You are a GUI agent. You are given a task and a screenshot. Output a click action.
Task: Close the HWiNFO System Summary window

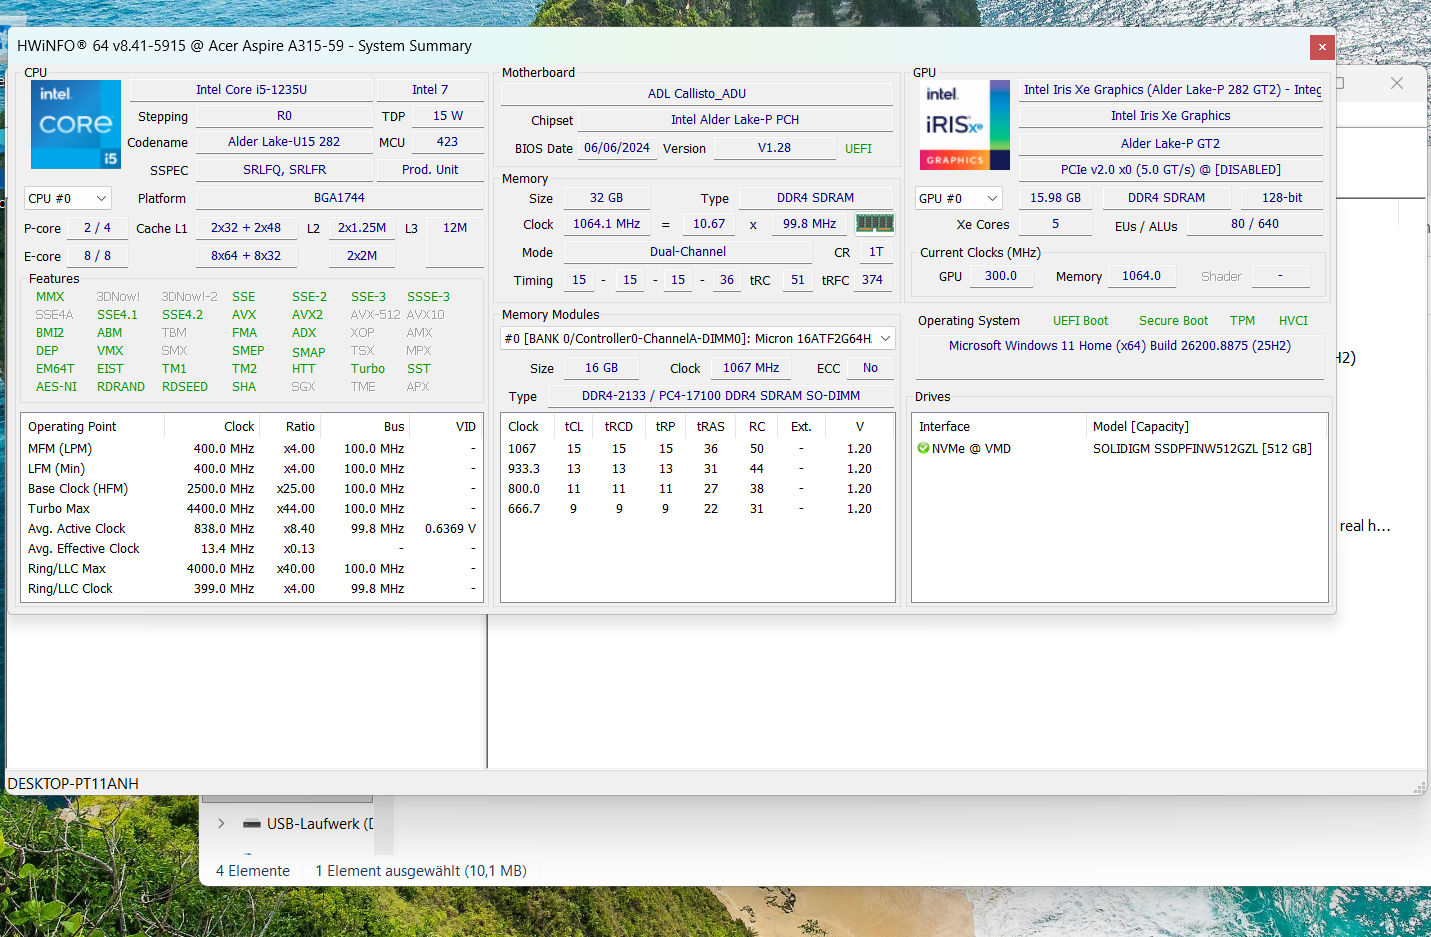pos(1322,47)
